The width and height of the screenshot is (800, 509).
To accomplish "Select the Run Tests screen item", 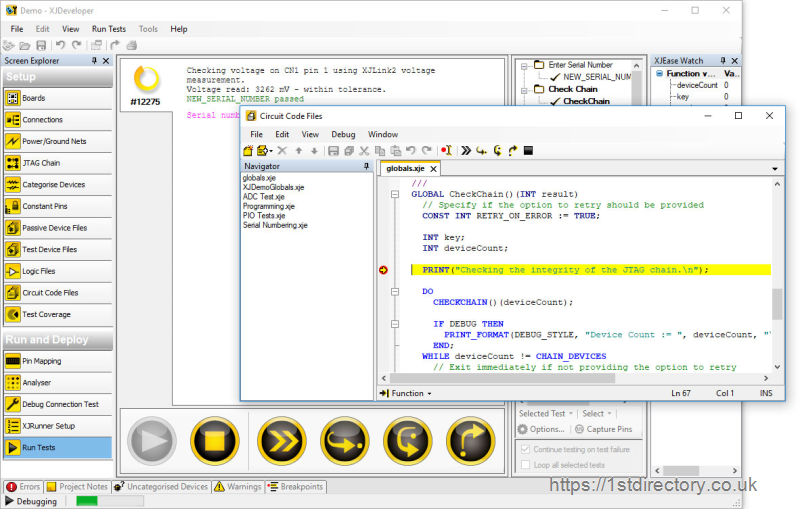I will 58,448.
